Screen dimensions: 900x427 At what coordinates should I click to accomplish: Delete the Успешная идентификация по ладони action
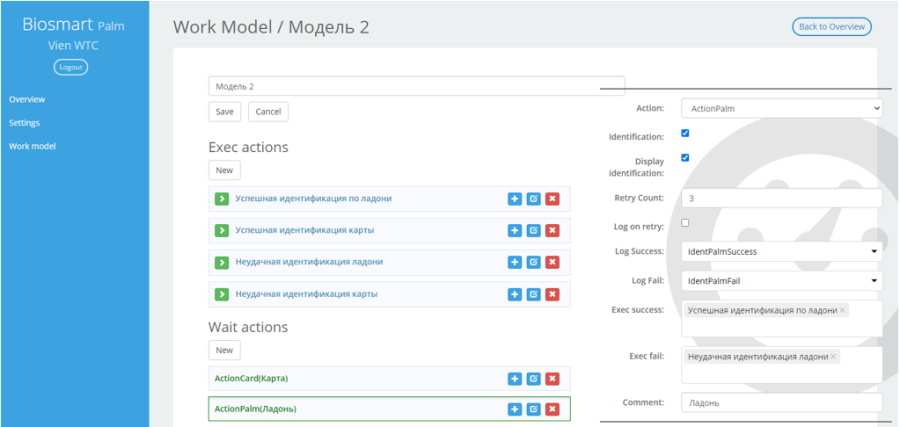pos(552,199)
